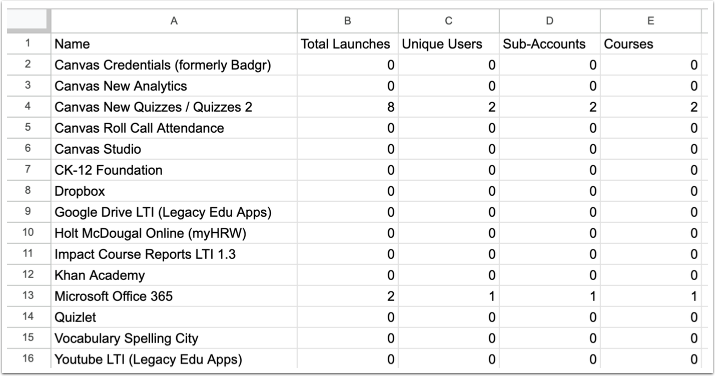Click Courses value for Quizlet row
715x376 pixels.
[651, 317]
